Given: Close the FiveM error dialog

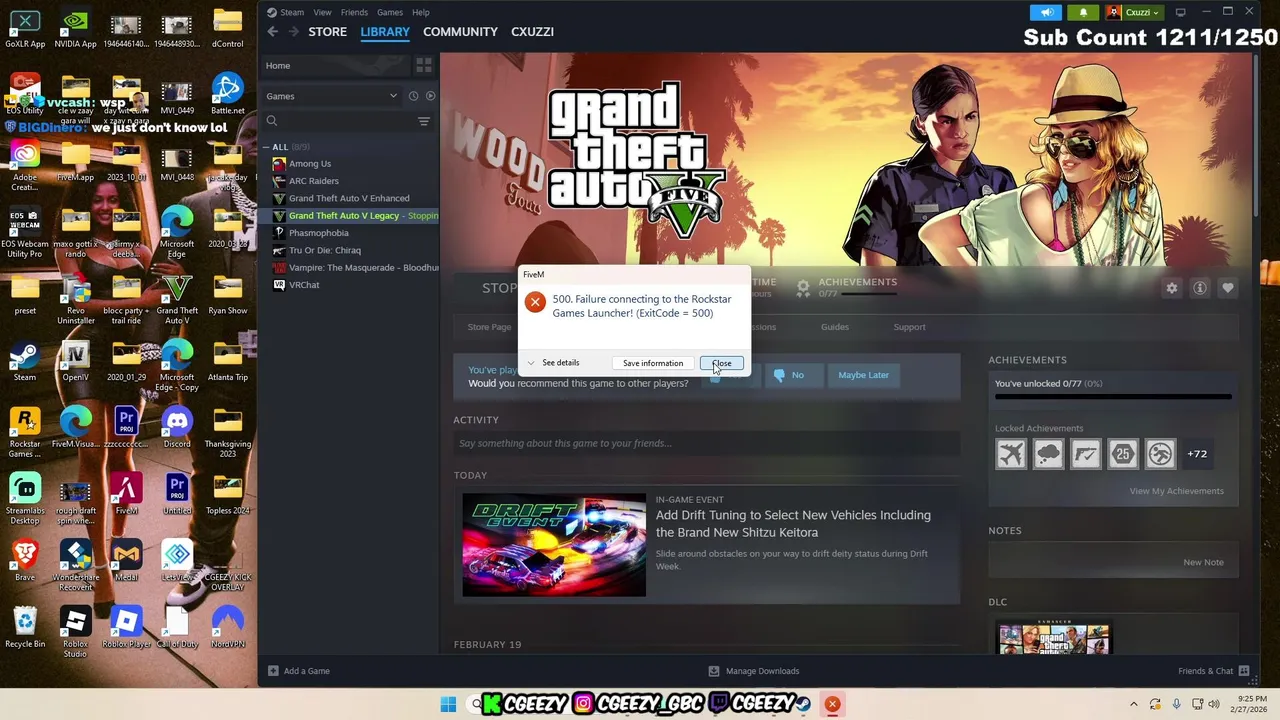Looking at the screenshot, I should (722, 363).
